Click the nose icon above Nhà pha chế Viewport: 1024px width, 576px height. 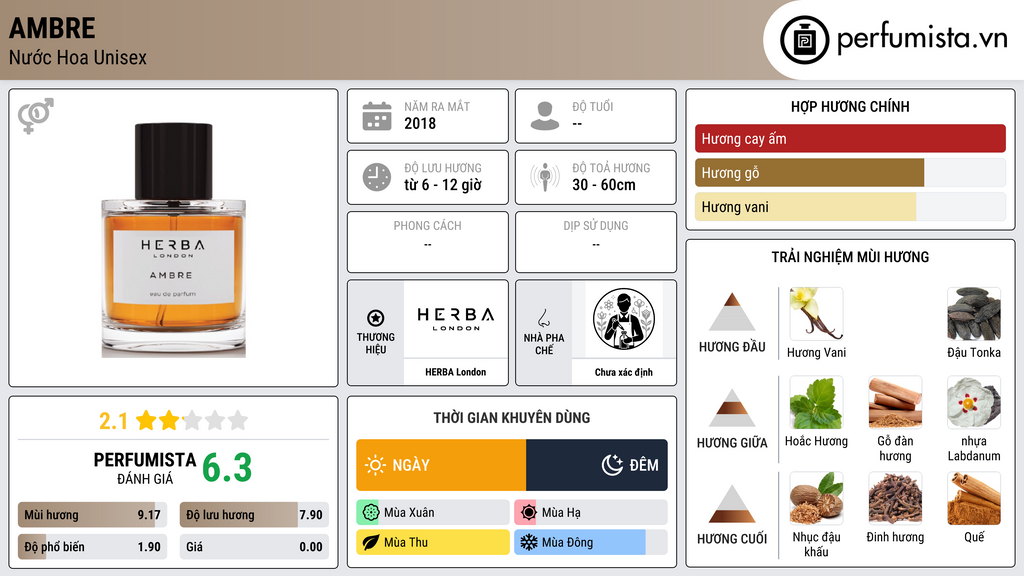(543, 318)
